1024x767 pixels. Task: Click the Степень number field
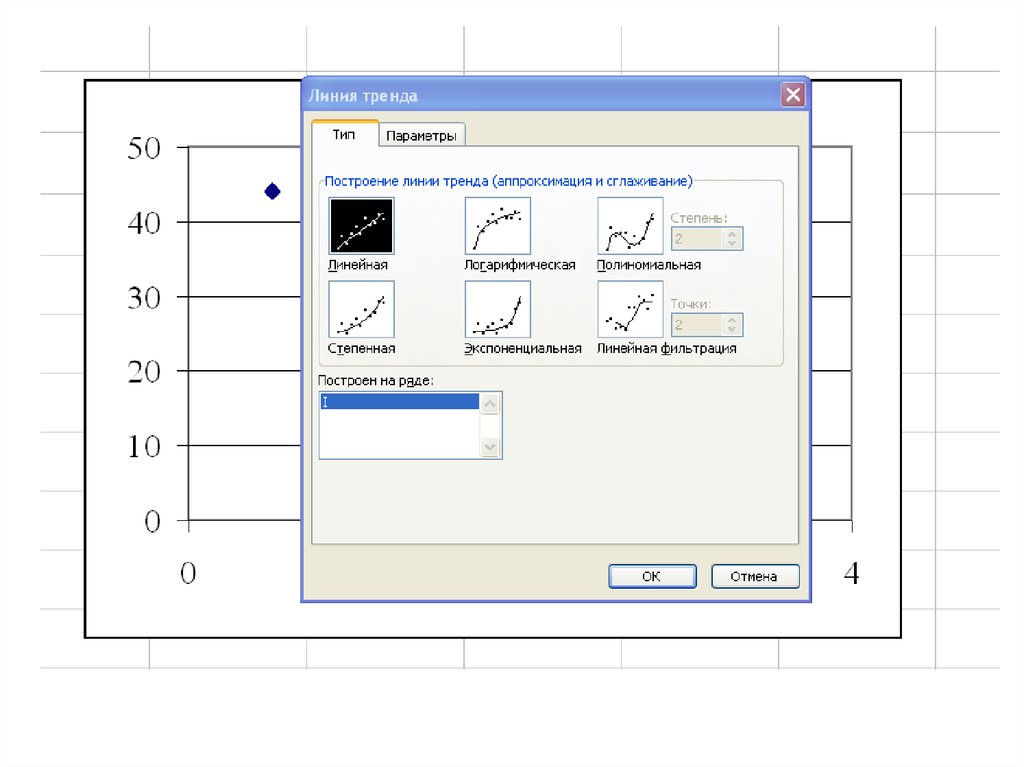point(696,240)
